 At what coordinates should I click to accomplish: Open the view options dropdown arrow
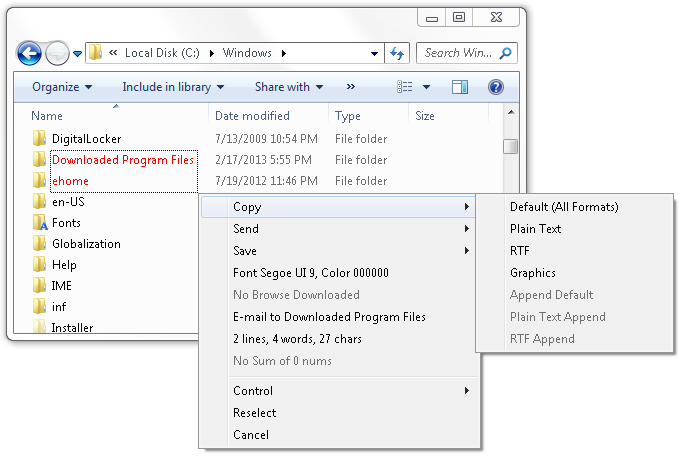[x=427, y=87]
